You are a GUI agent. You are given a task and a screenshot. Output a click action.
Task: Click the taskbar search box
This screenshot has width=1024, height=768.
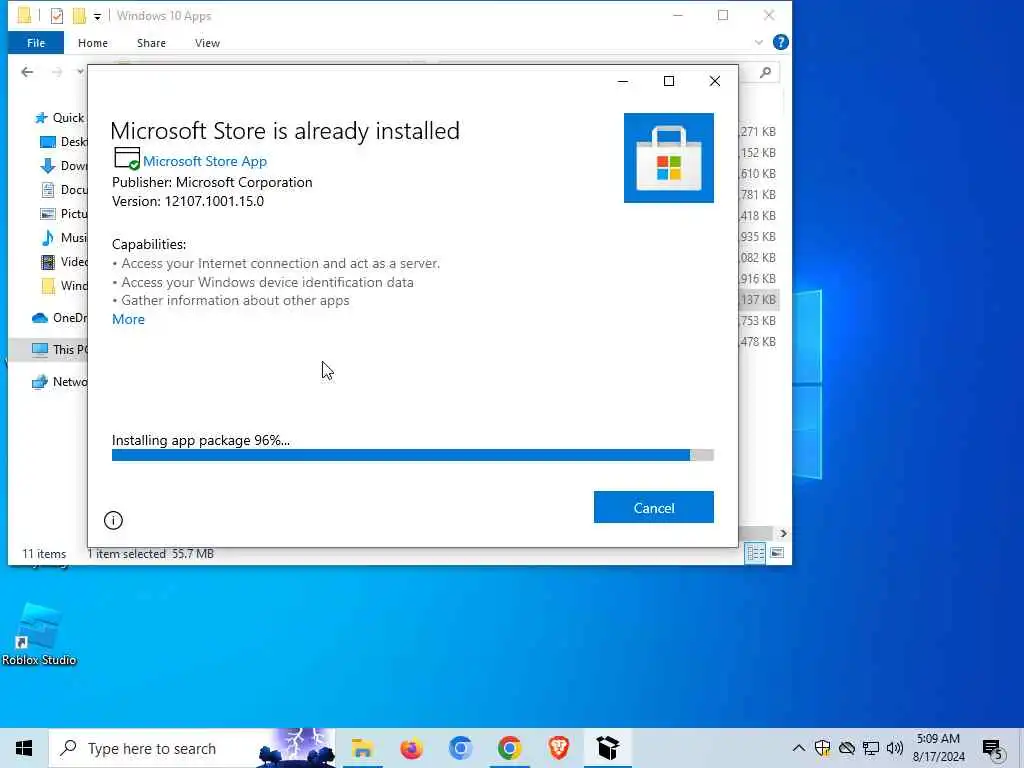point(192,748)
